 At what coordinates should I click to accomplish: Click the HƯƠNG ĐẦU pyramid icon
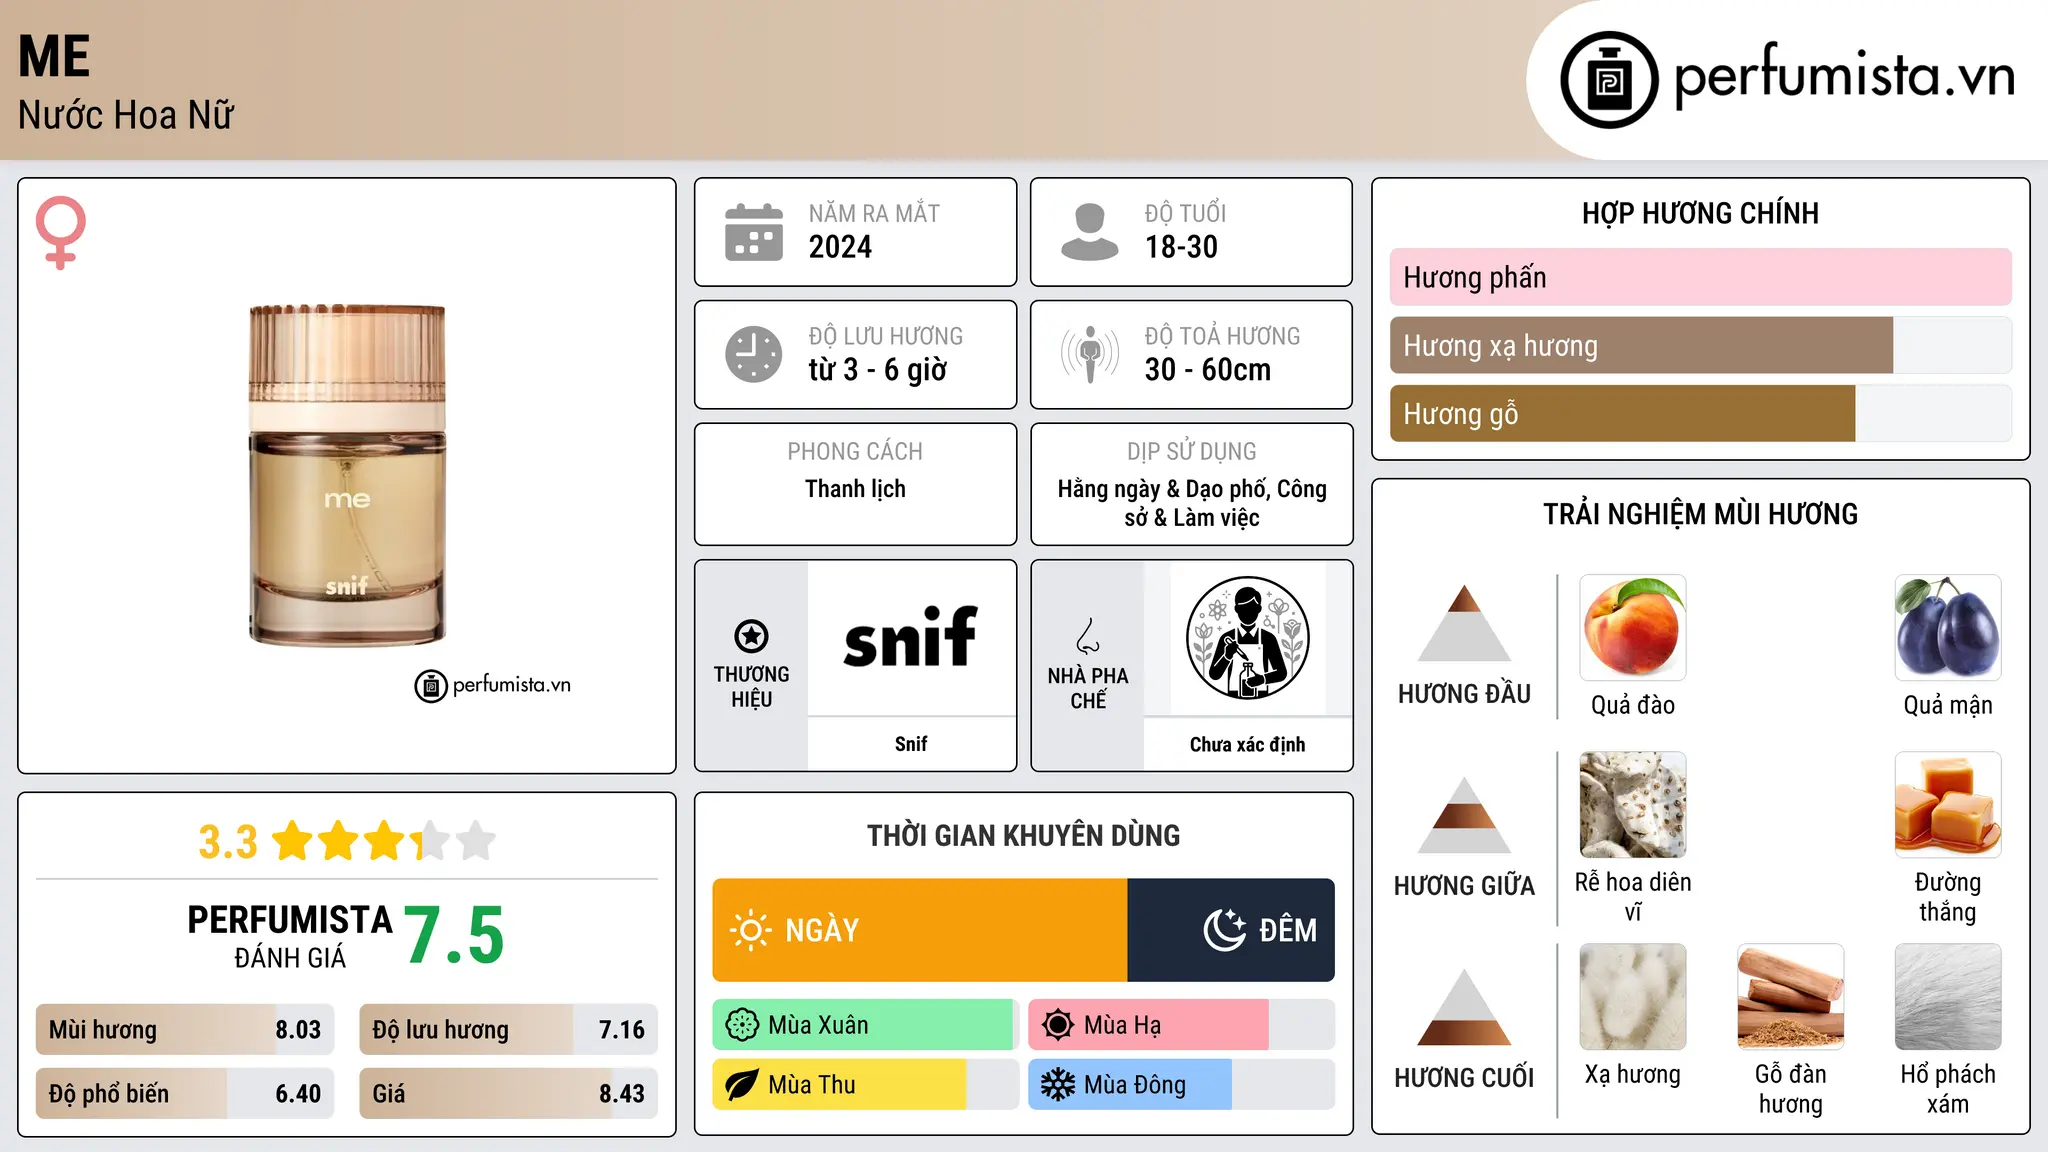(x=1464, y=623)
